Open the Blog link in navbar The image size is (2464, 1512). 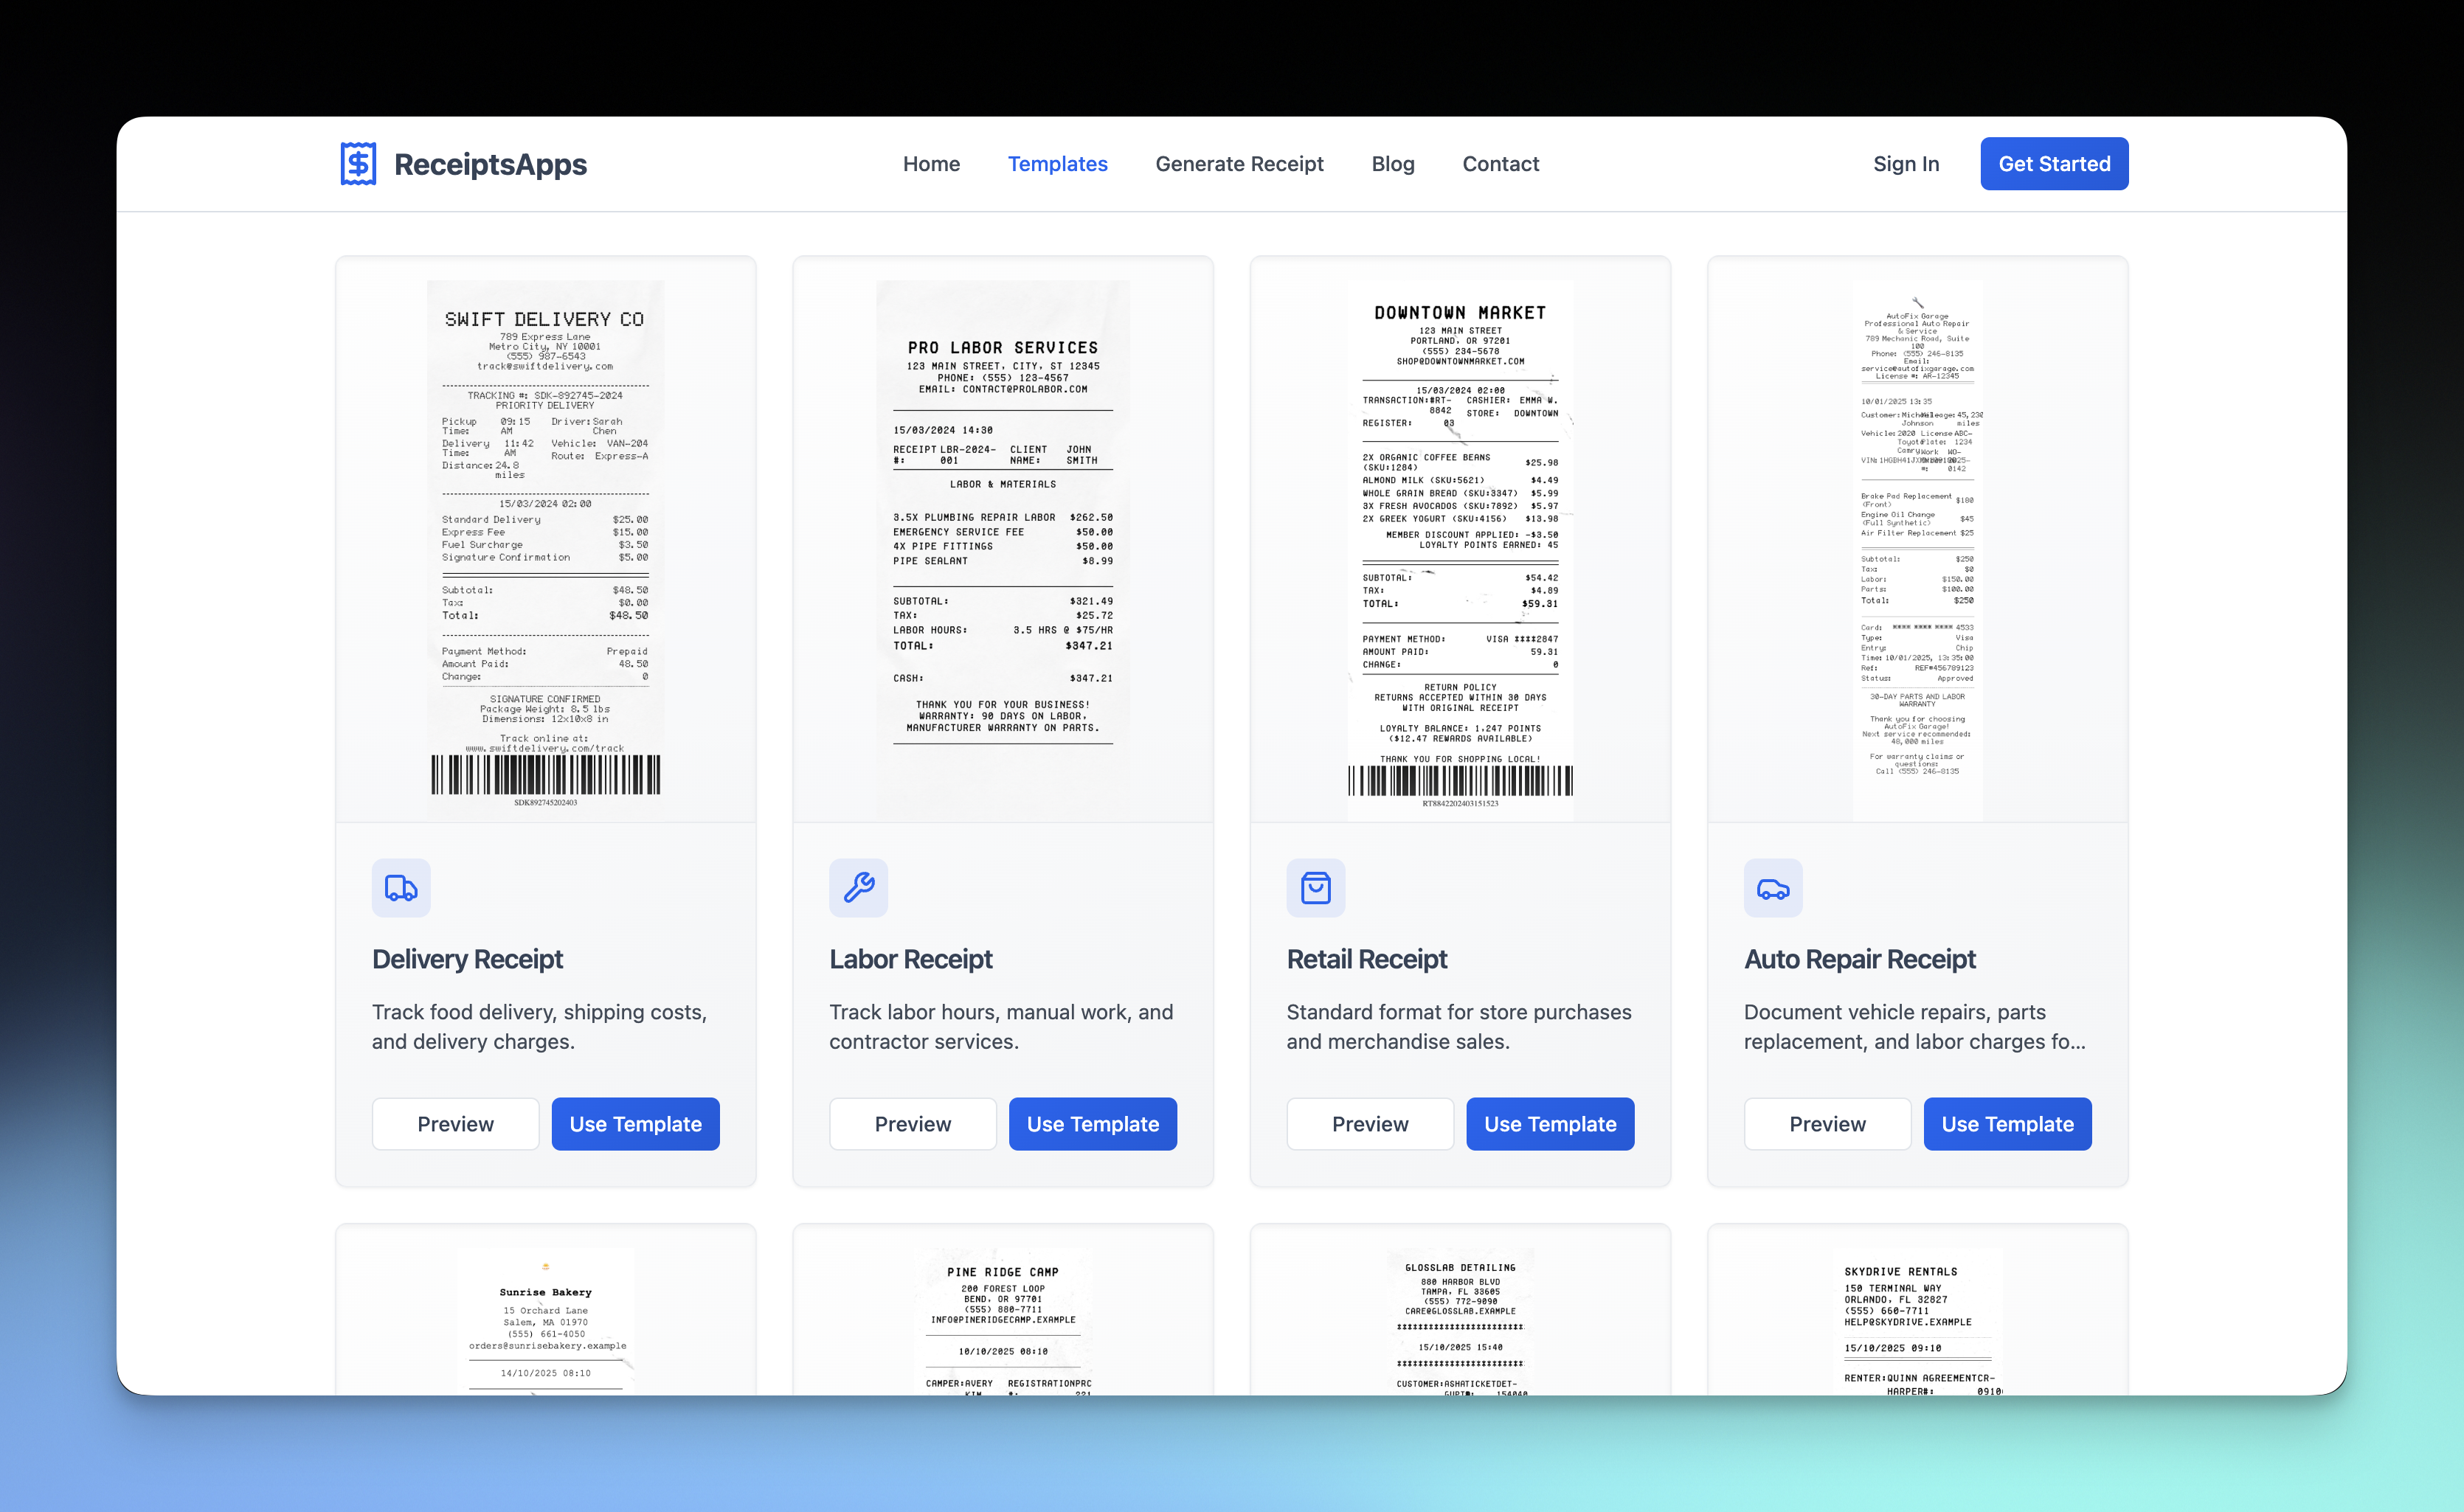pyautogui.click(x=1392, y=164)
